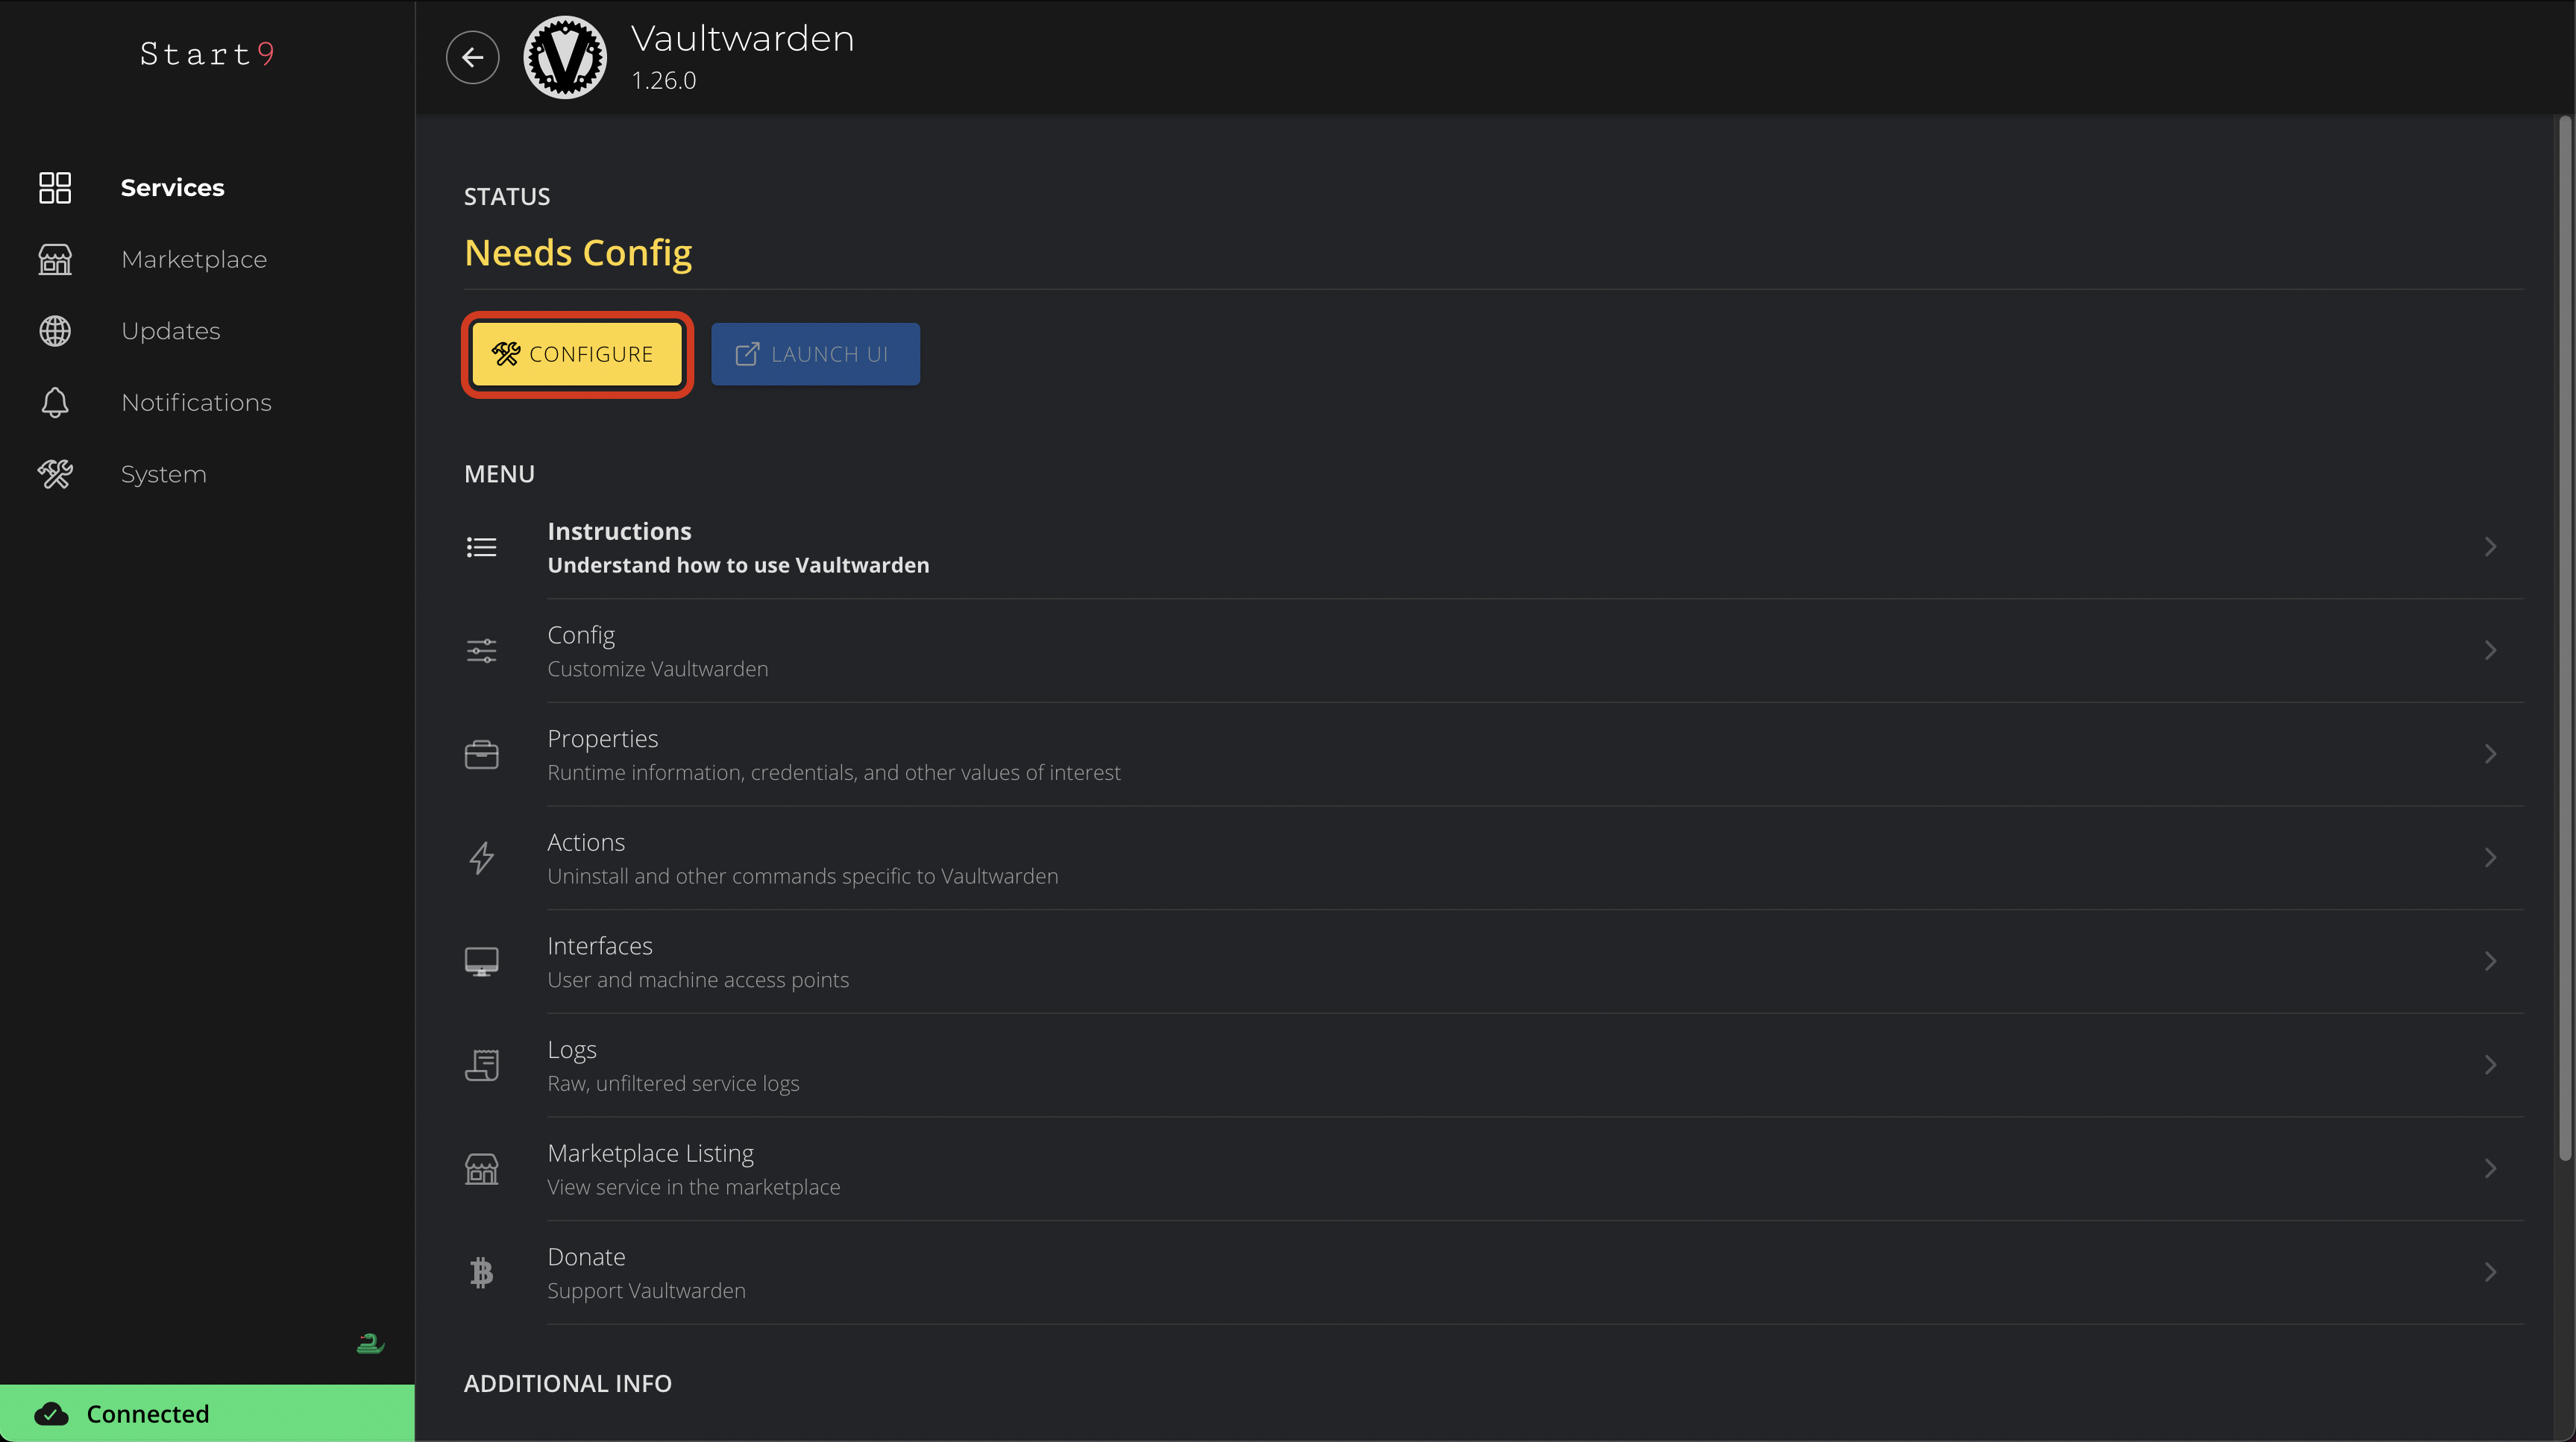
Task: Click the Logs scroll icon
Action: tap(481, 1065)
